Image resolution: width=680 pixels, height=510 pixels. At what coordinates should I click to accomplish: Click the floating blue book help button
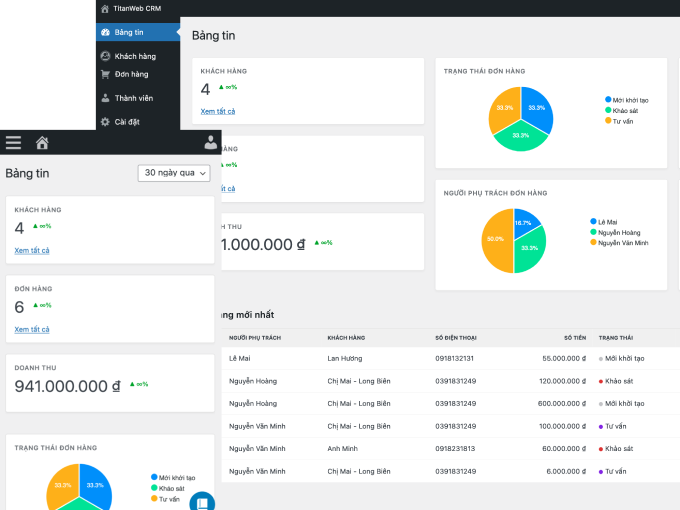click(x=202, y=502)
